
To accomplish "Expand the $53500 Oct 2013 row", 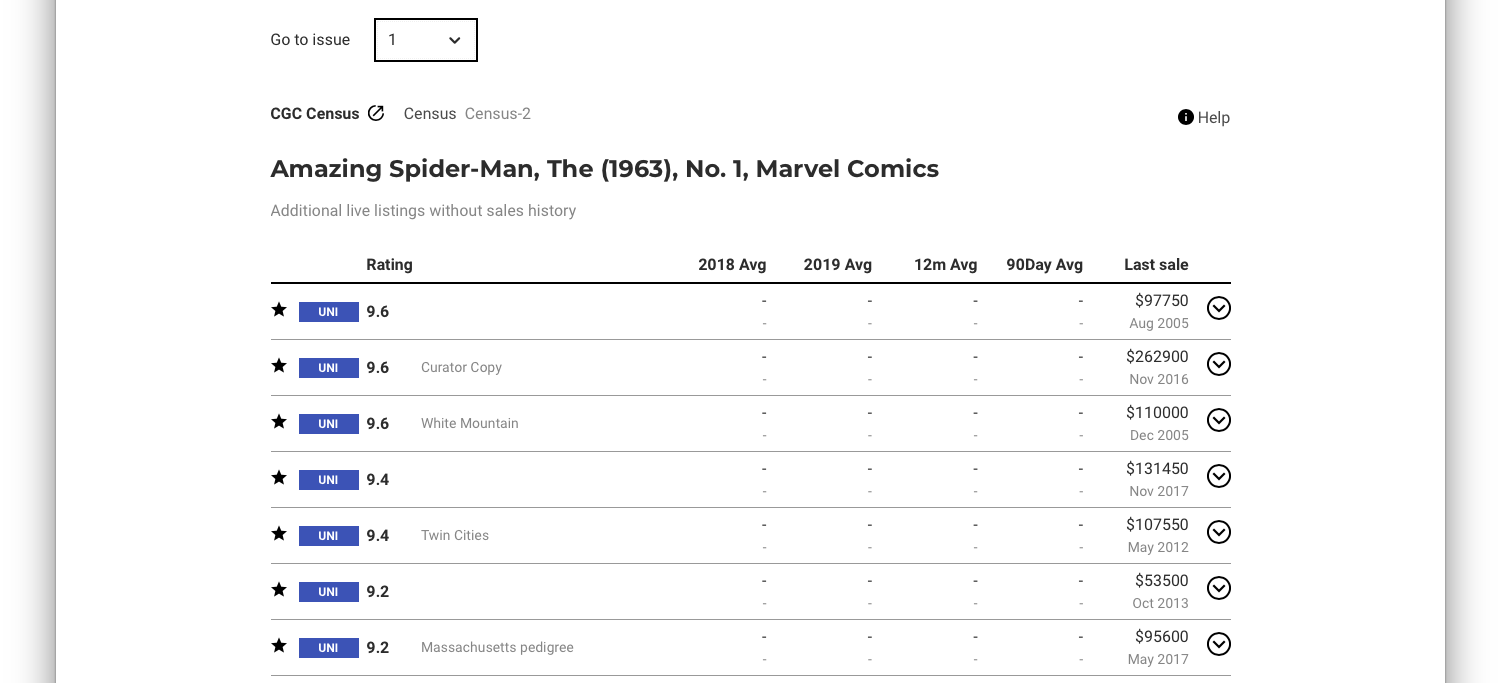I will click(x=1218, y=588).
